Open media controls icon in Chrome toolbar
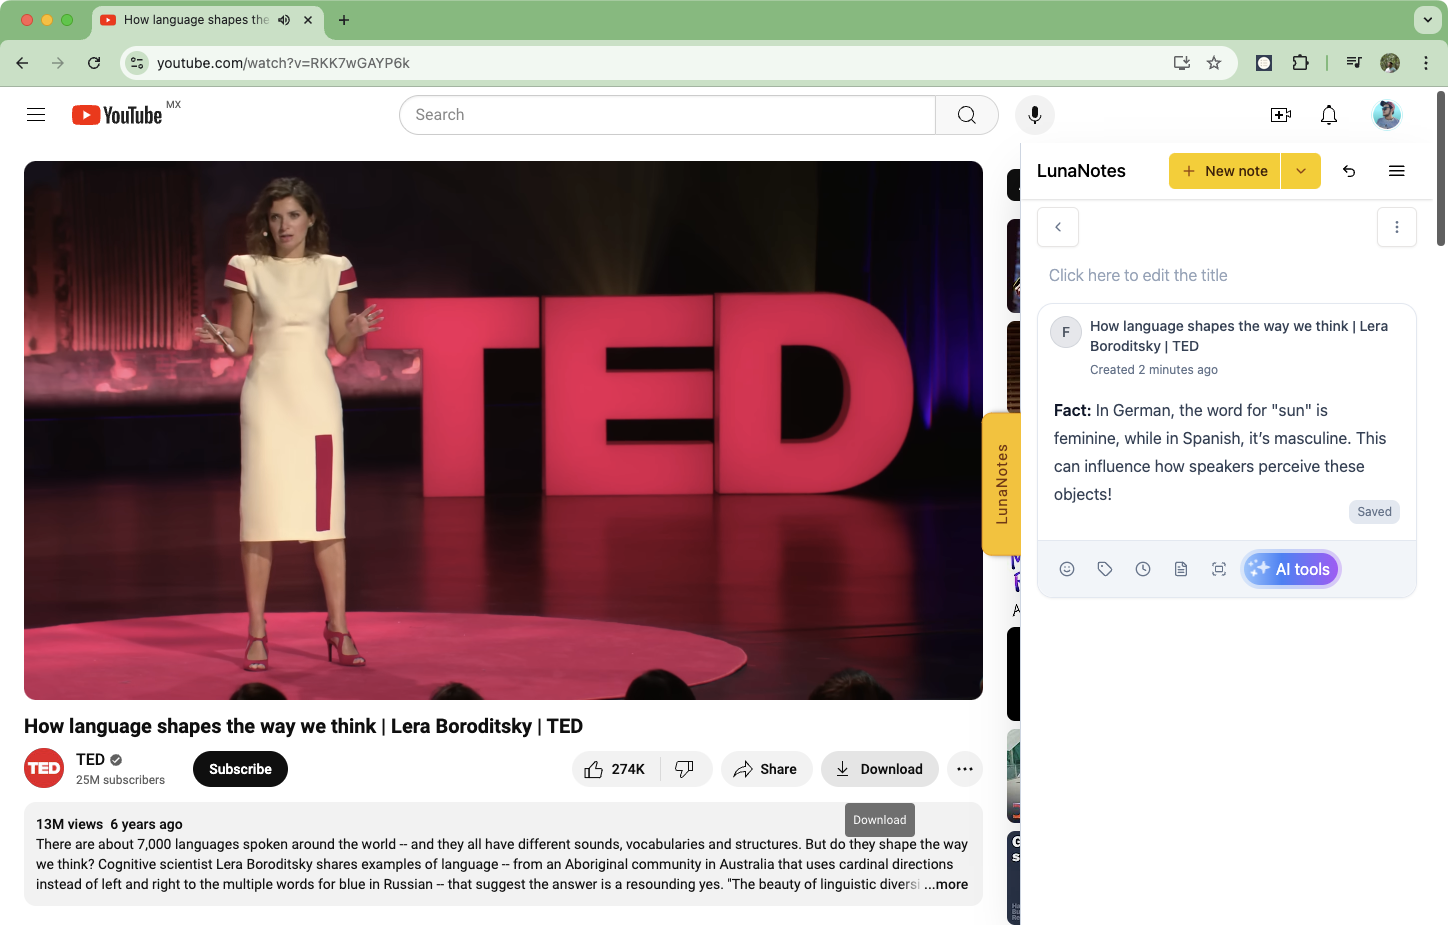Screen dimensions: 1448x925 [x=1354, y=63]
